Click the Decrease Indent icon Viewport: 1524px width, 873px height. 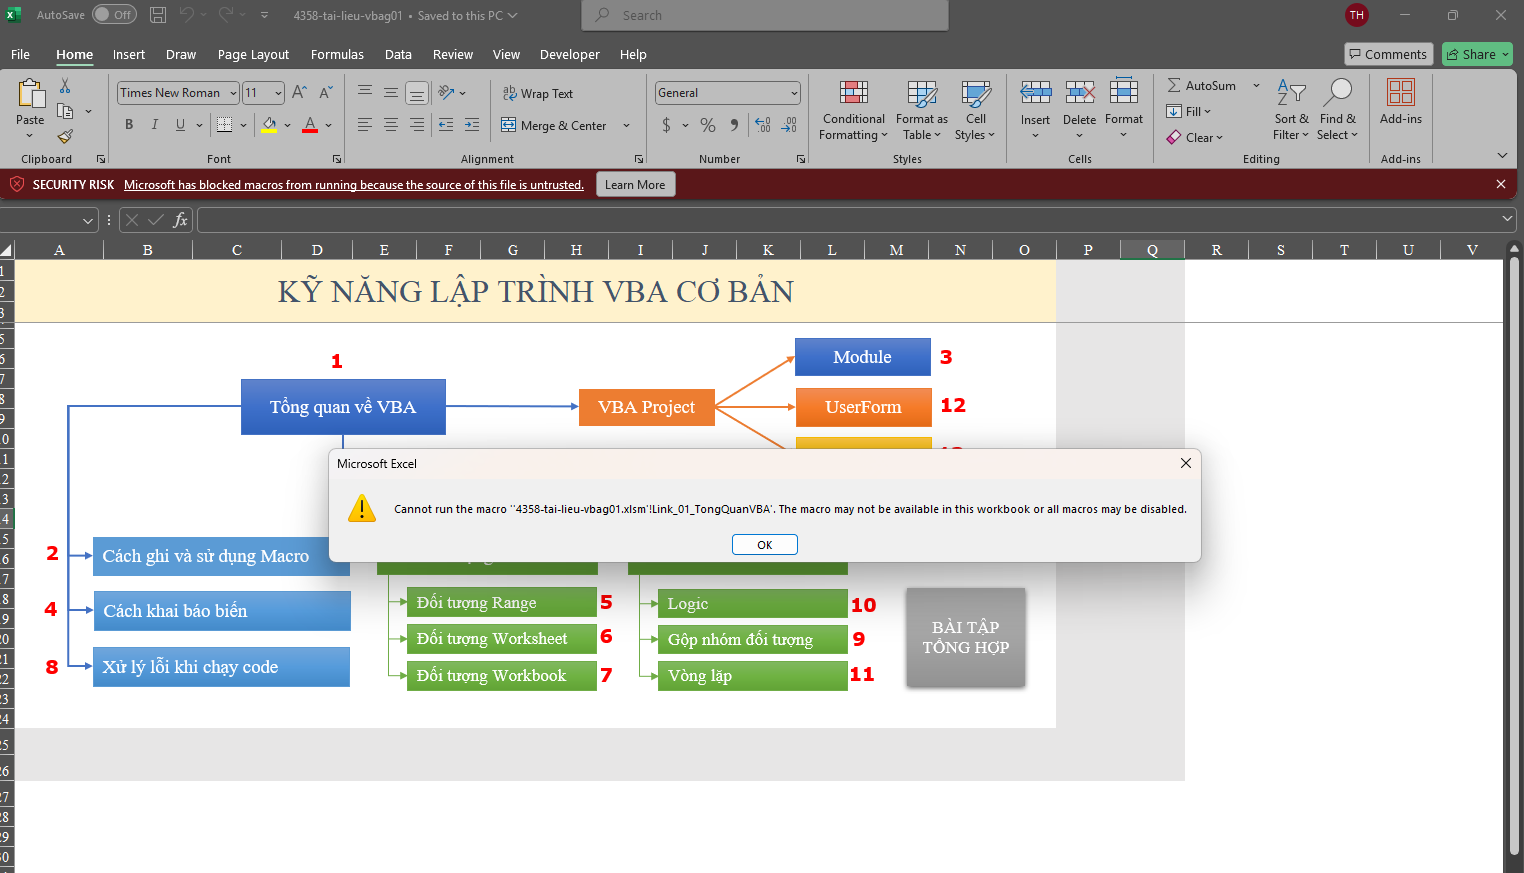pos(446,125)
